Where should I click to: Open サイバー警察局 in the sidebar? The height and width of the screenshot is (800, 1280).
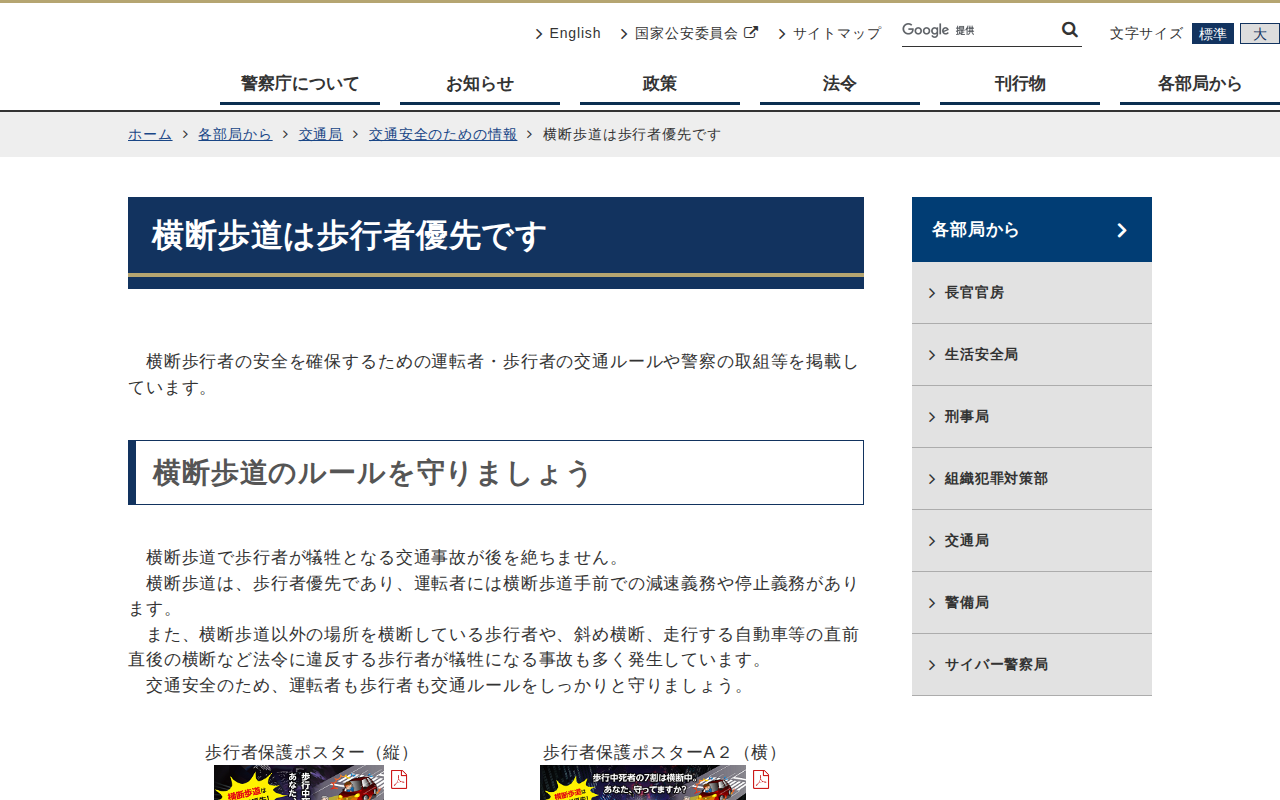[x=1032, y=665]
